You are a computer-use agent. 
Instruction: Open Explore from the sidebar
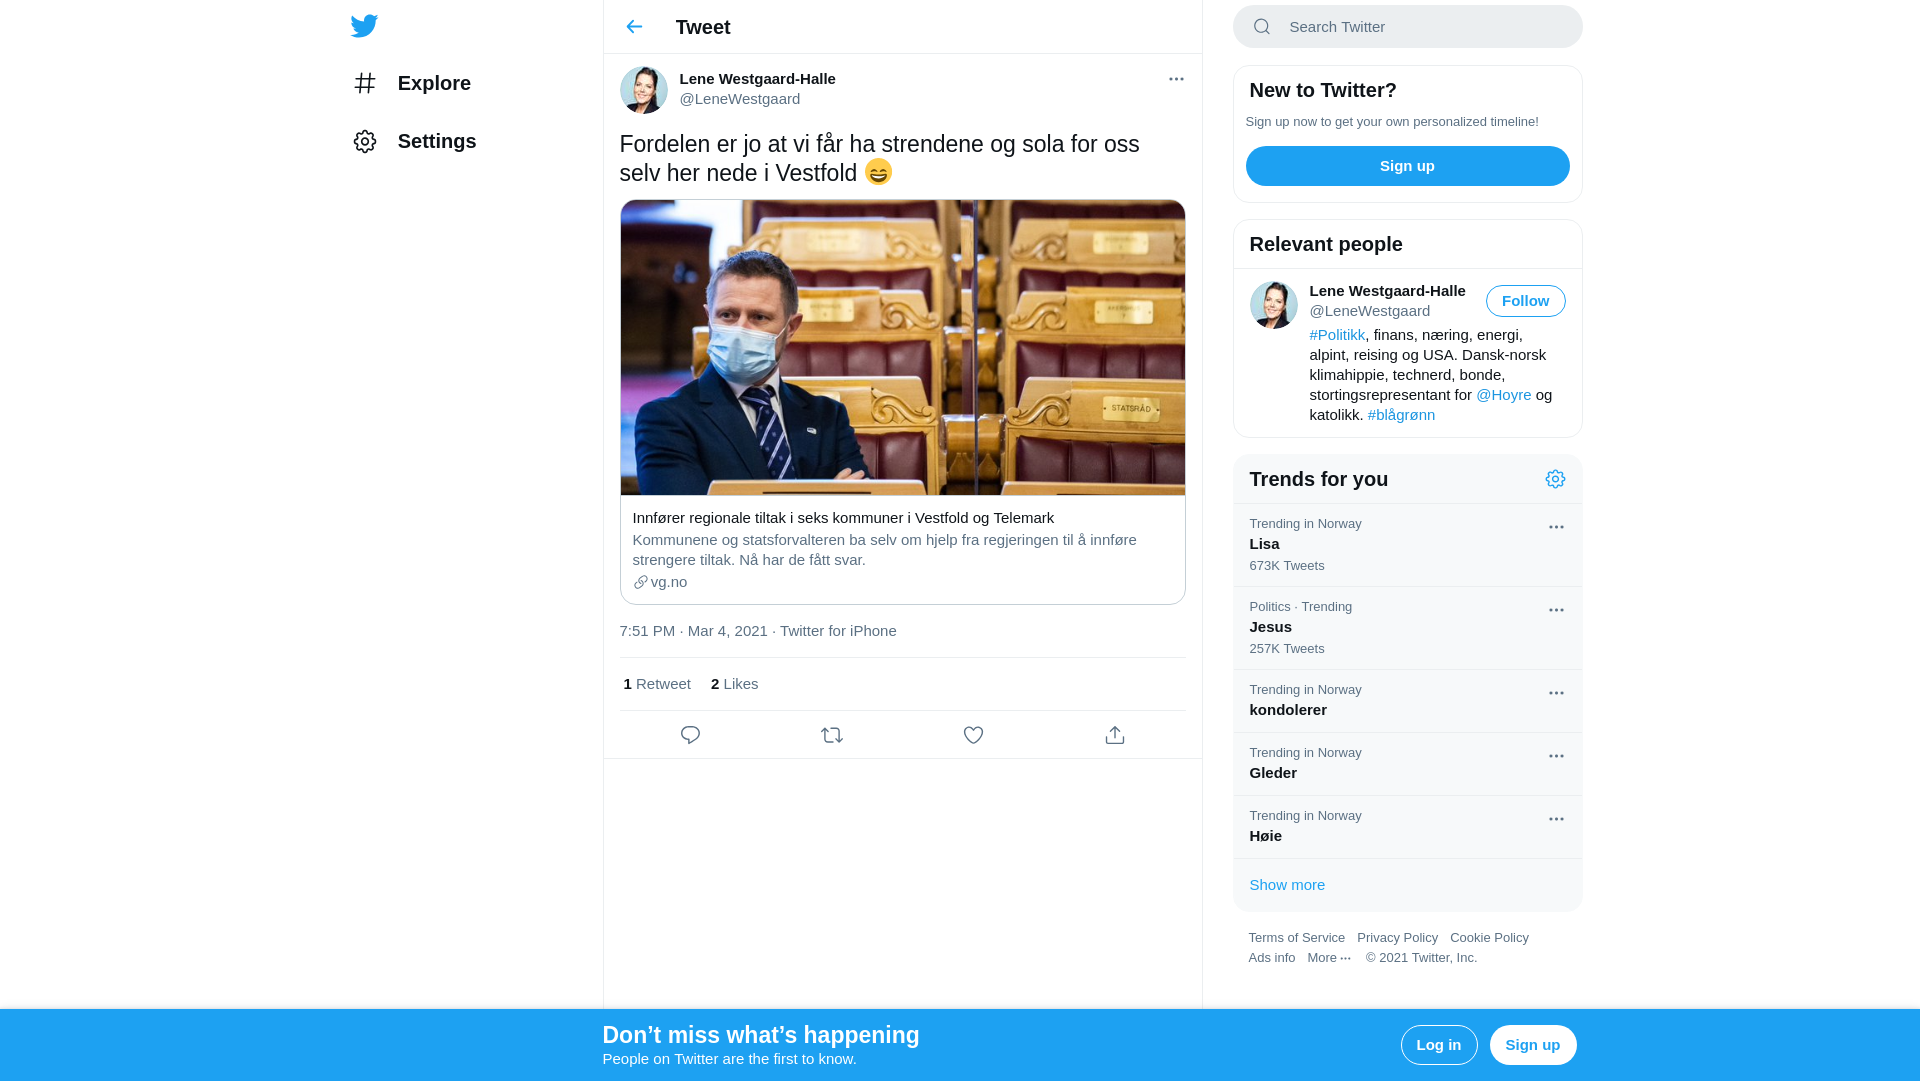pos(412,83)
